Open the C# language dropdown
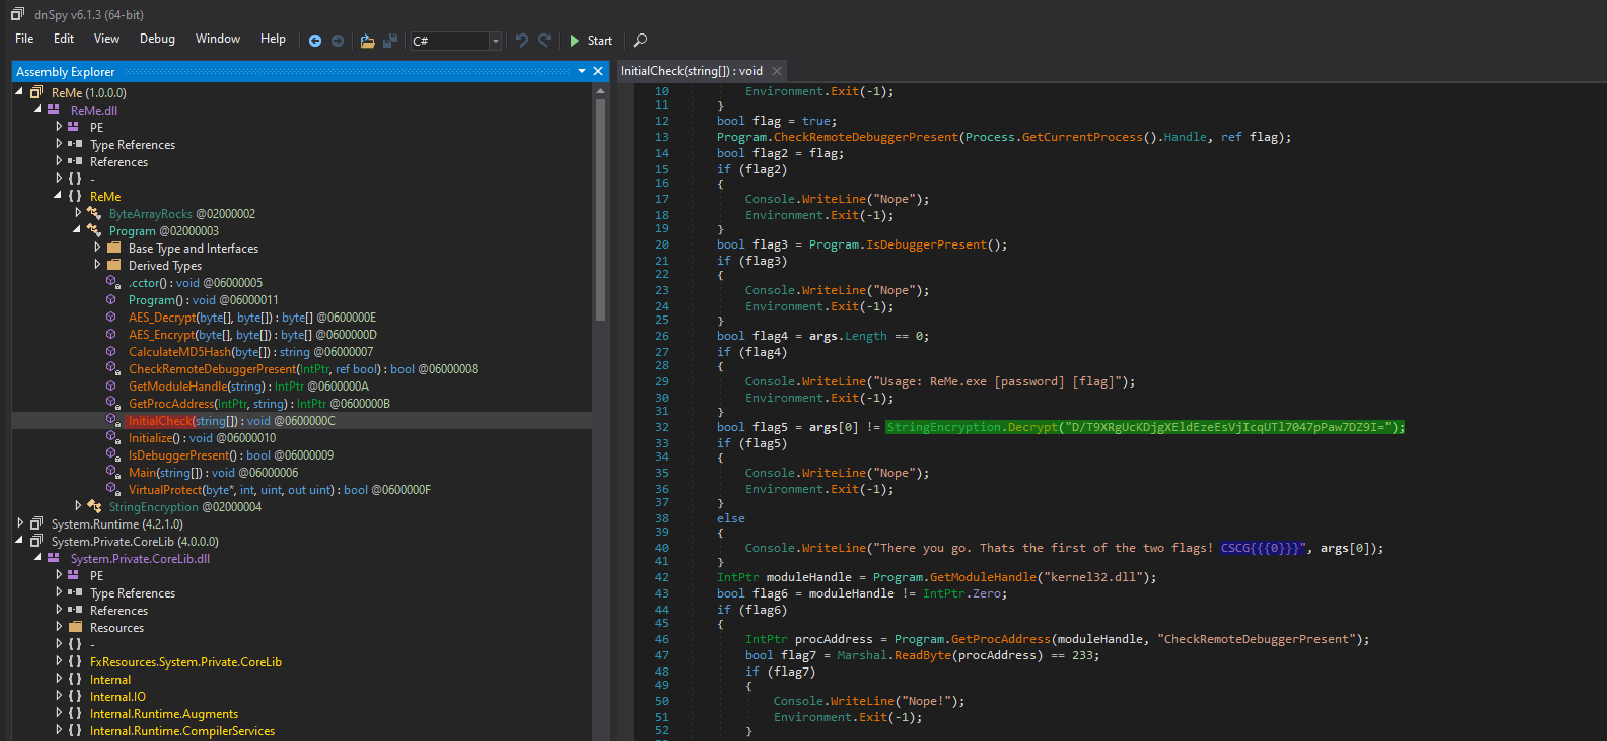Screen dimensions: 1607x741 point(495,41)
